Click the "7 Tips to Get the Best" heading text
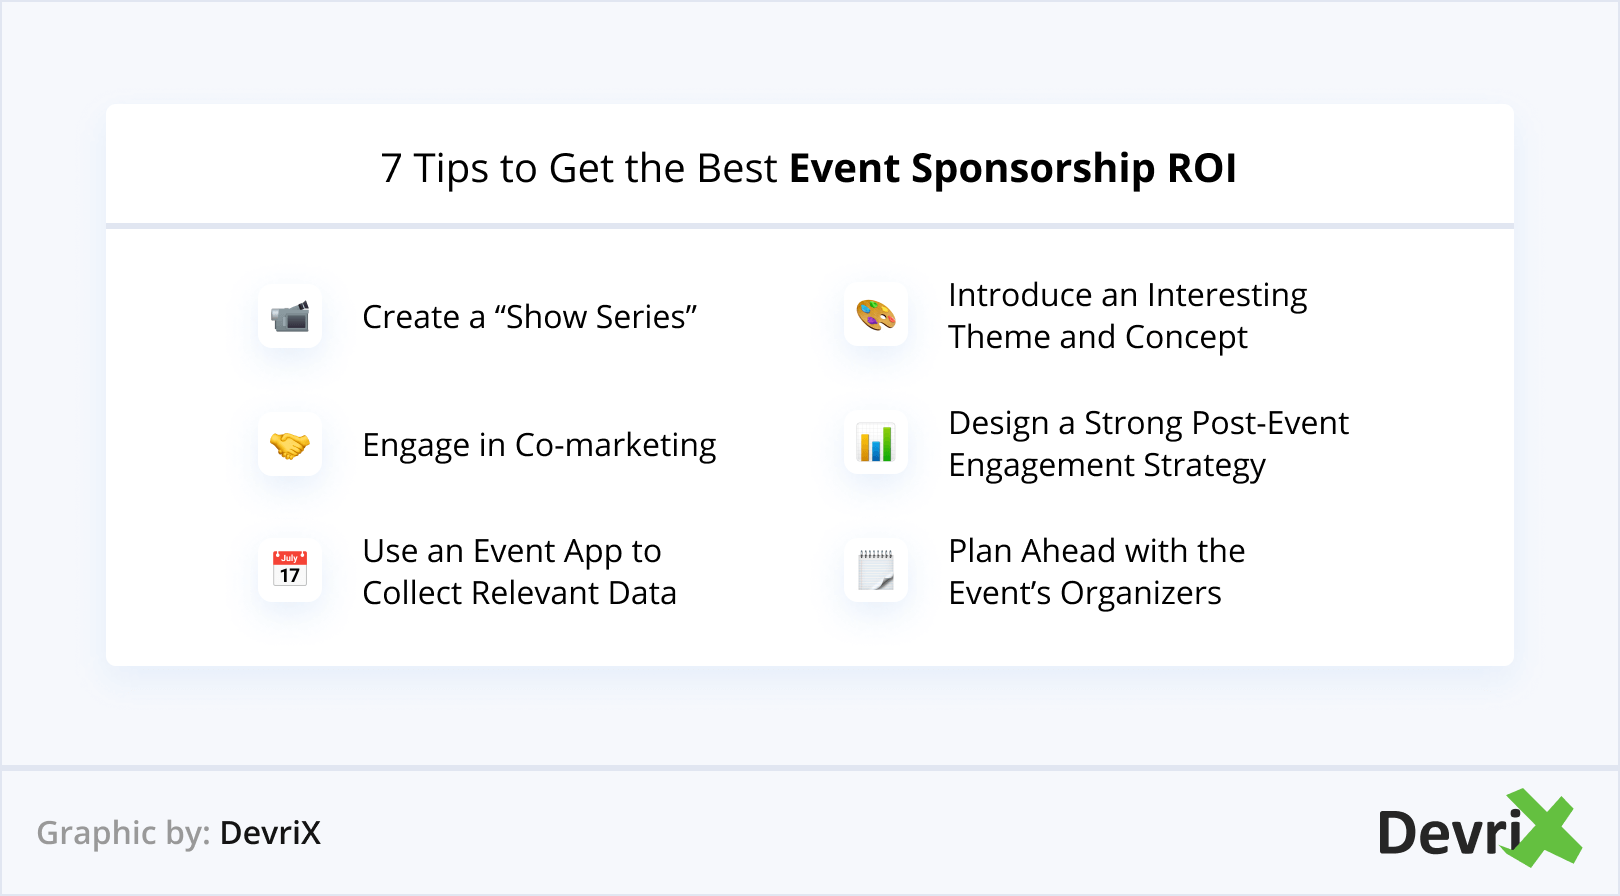 click(579, 168)
